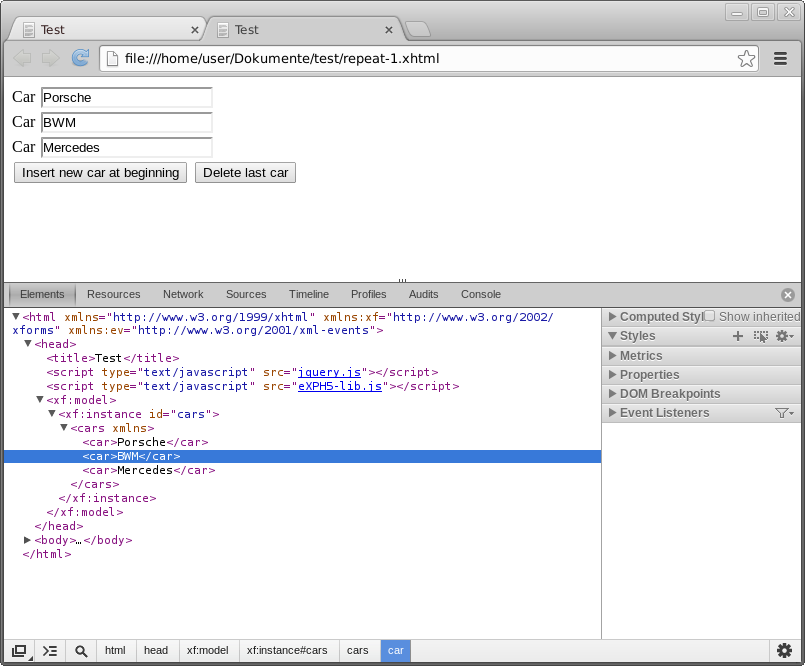Click Delete last car button
This screenshot has height=666, width=805.
pos(245,173)
